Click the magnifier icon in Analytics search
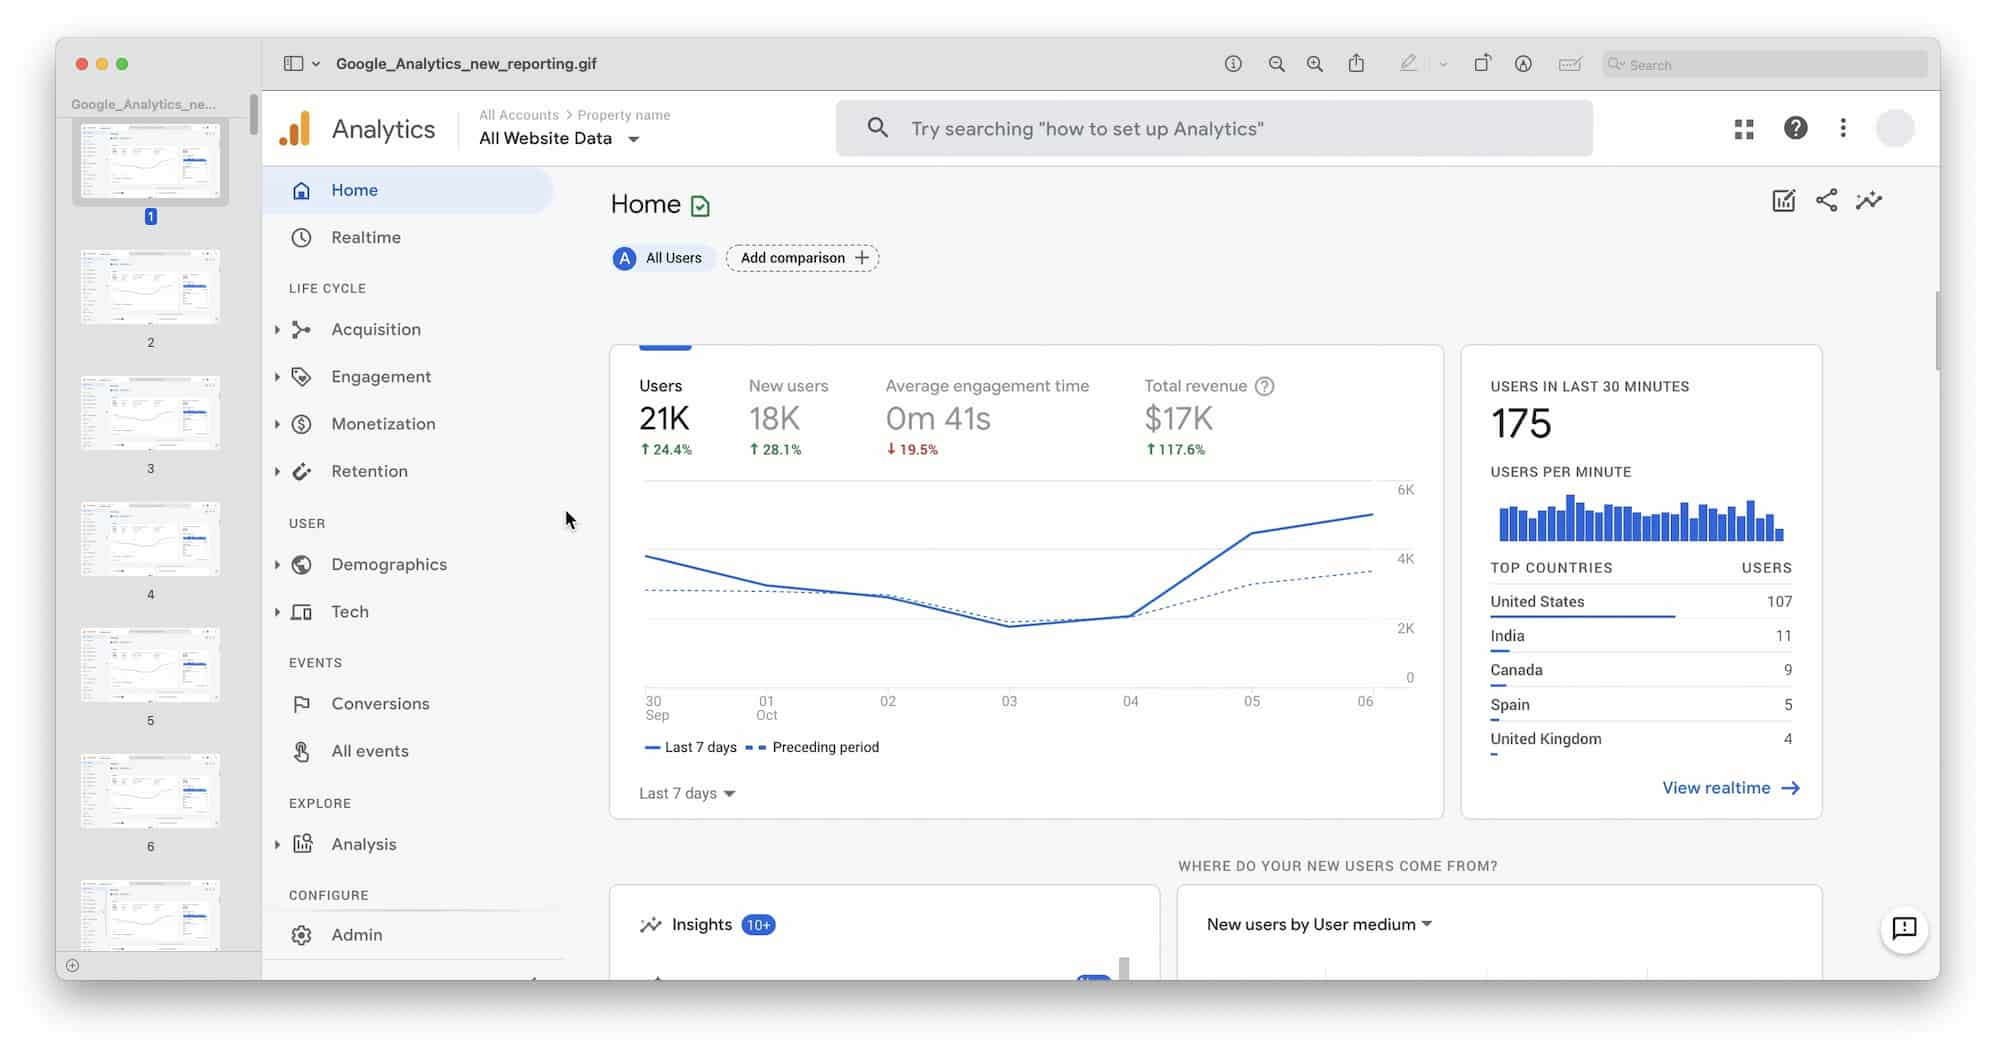The width and height of the screenshot is (1996, 1054). [877, 128]
